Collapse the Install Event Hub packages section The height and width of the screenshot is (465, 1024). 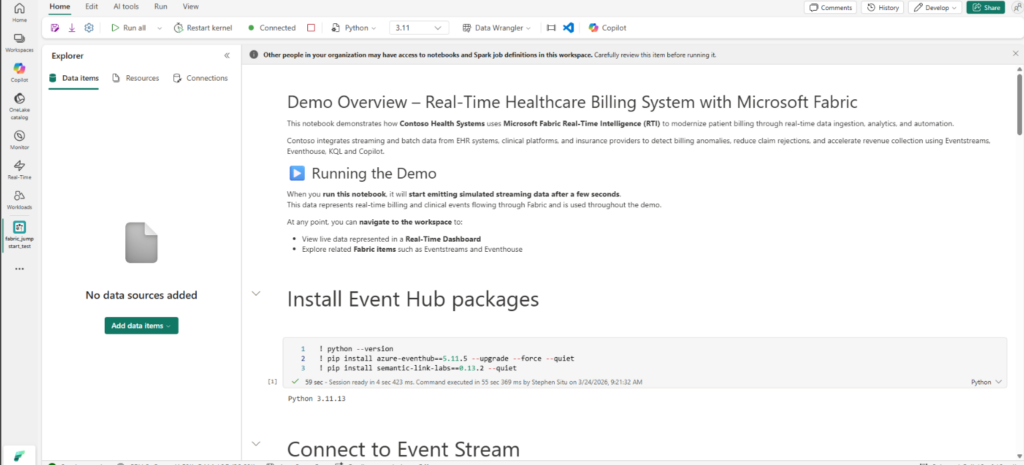(257, 294)
